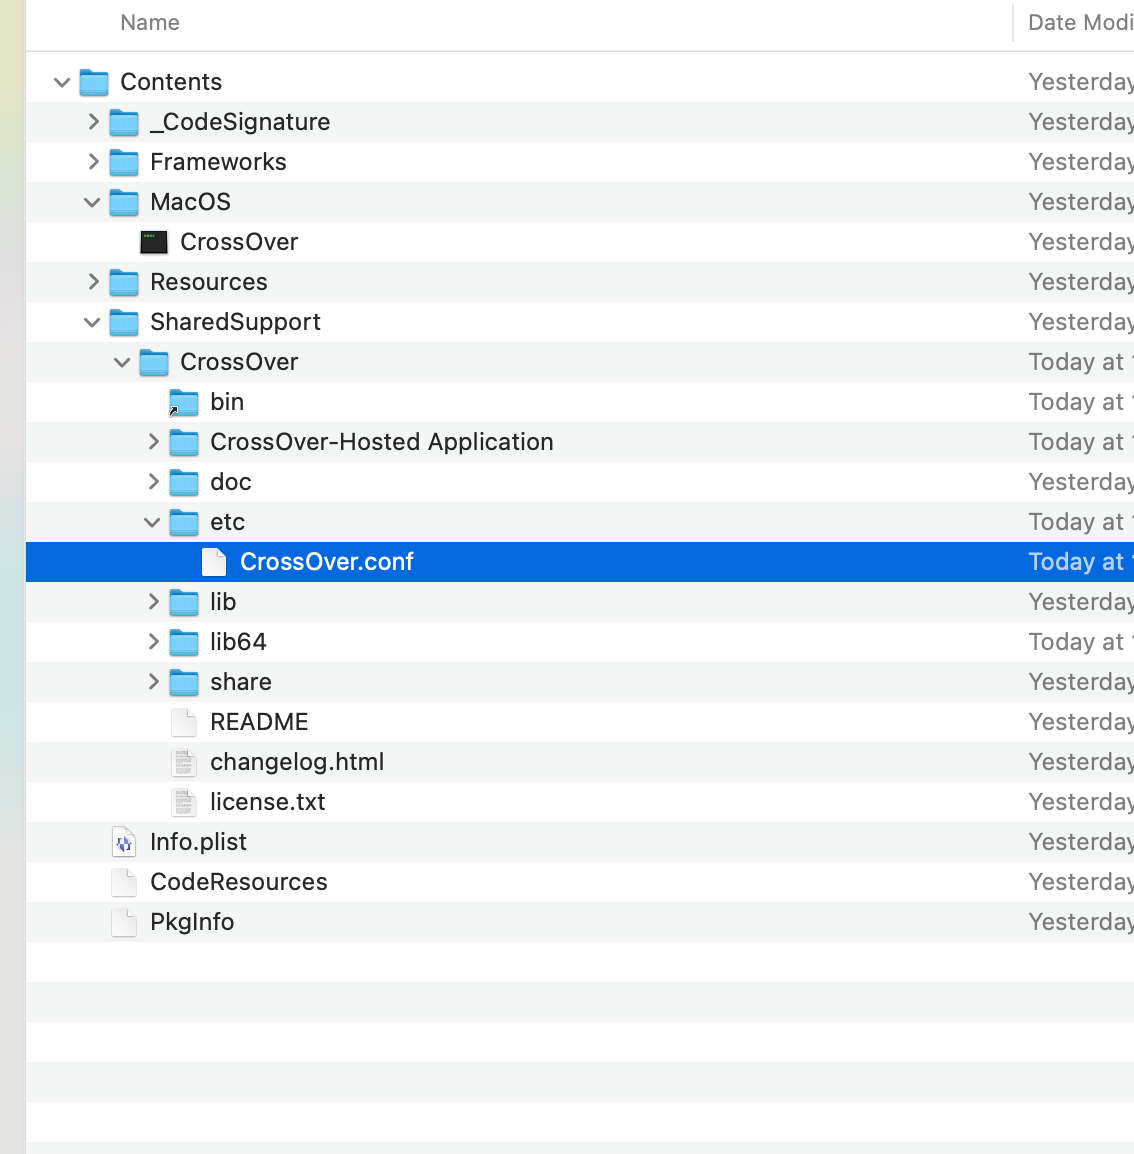Click the date cell of lib64
The width and height of the screenshot is (1134, 1154).
tap(1080, 642)
